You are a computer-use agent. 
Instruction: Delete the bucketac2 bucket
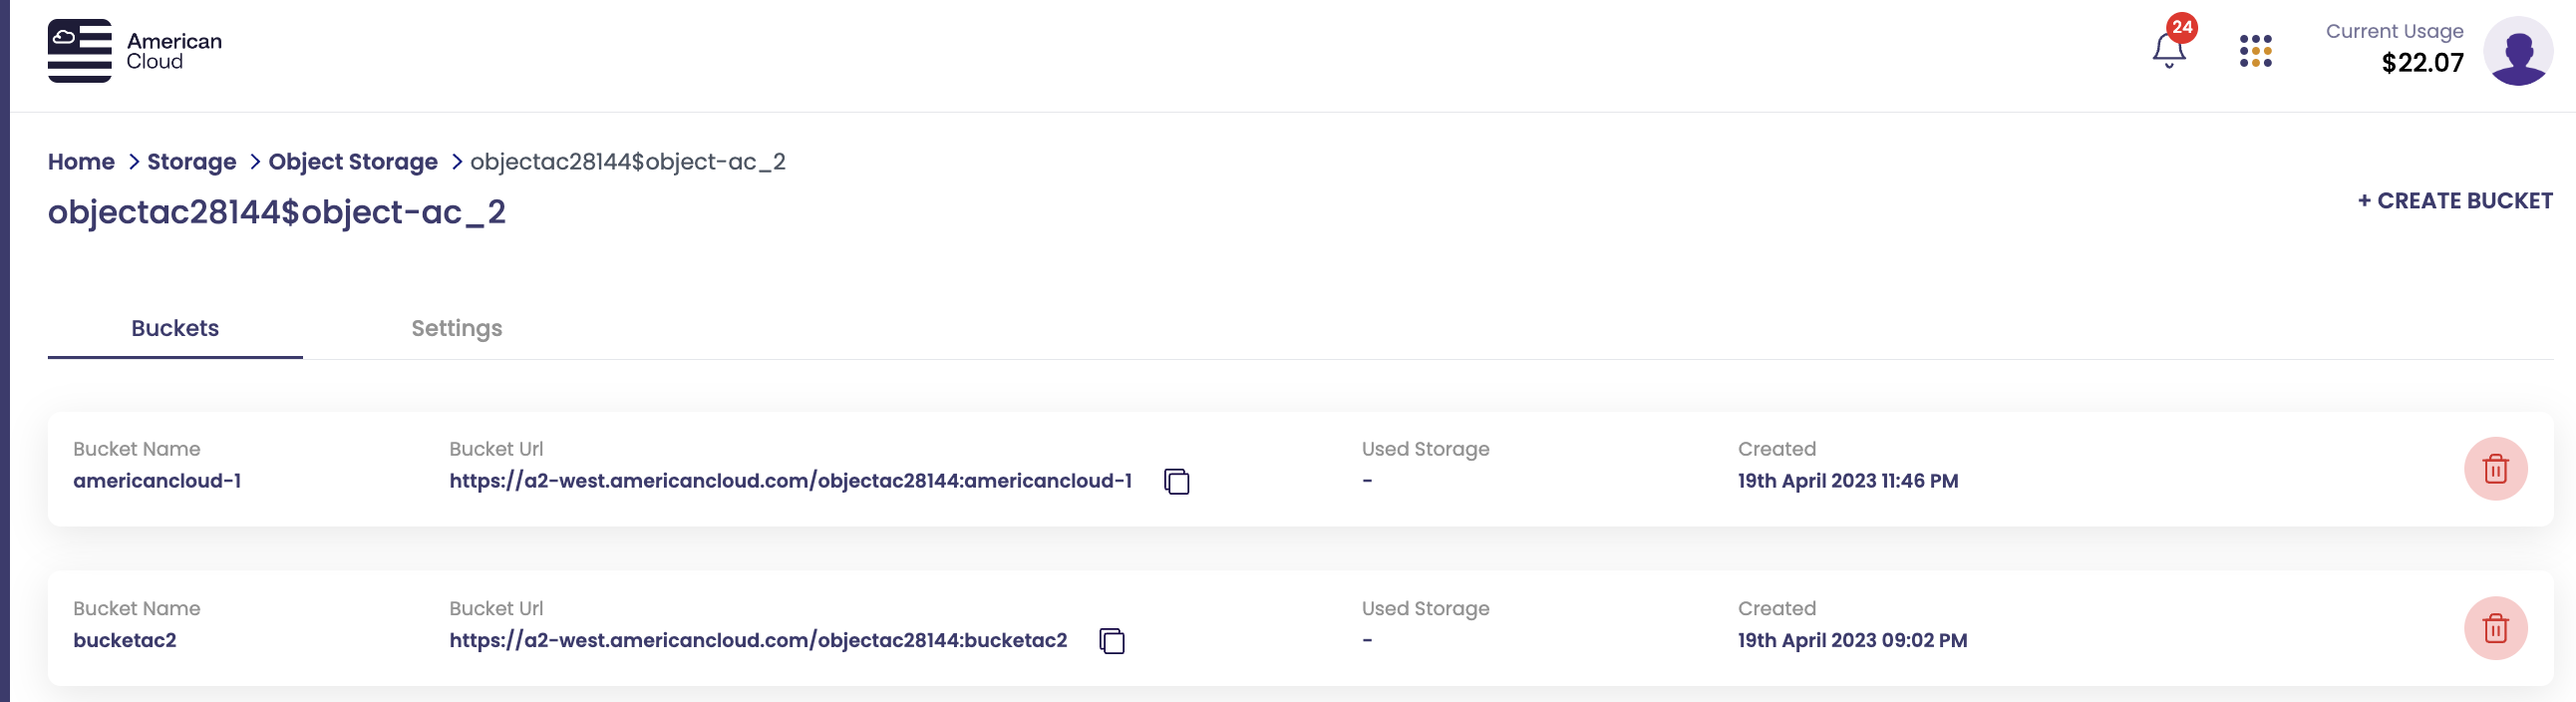coord(2495,628)
